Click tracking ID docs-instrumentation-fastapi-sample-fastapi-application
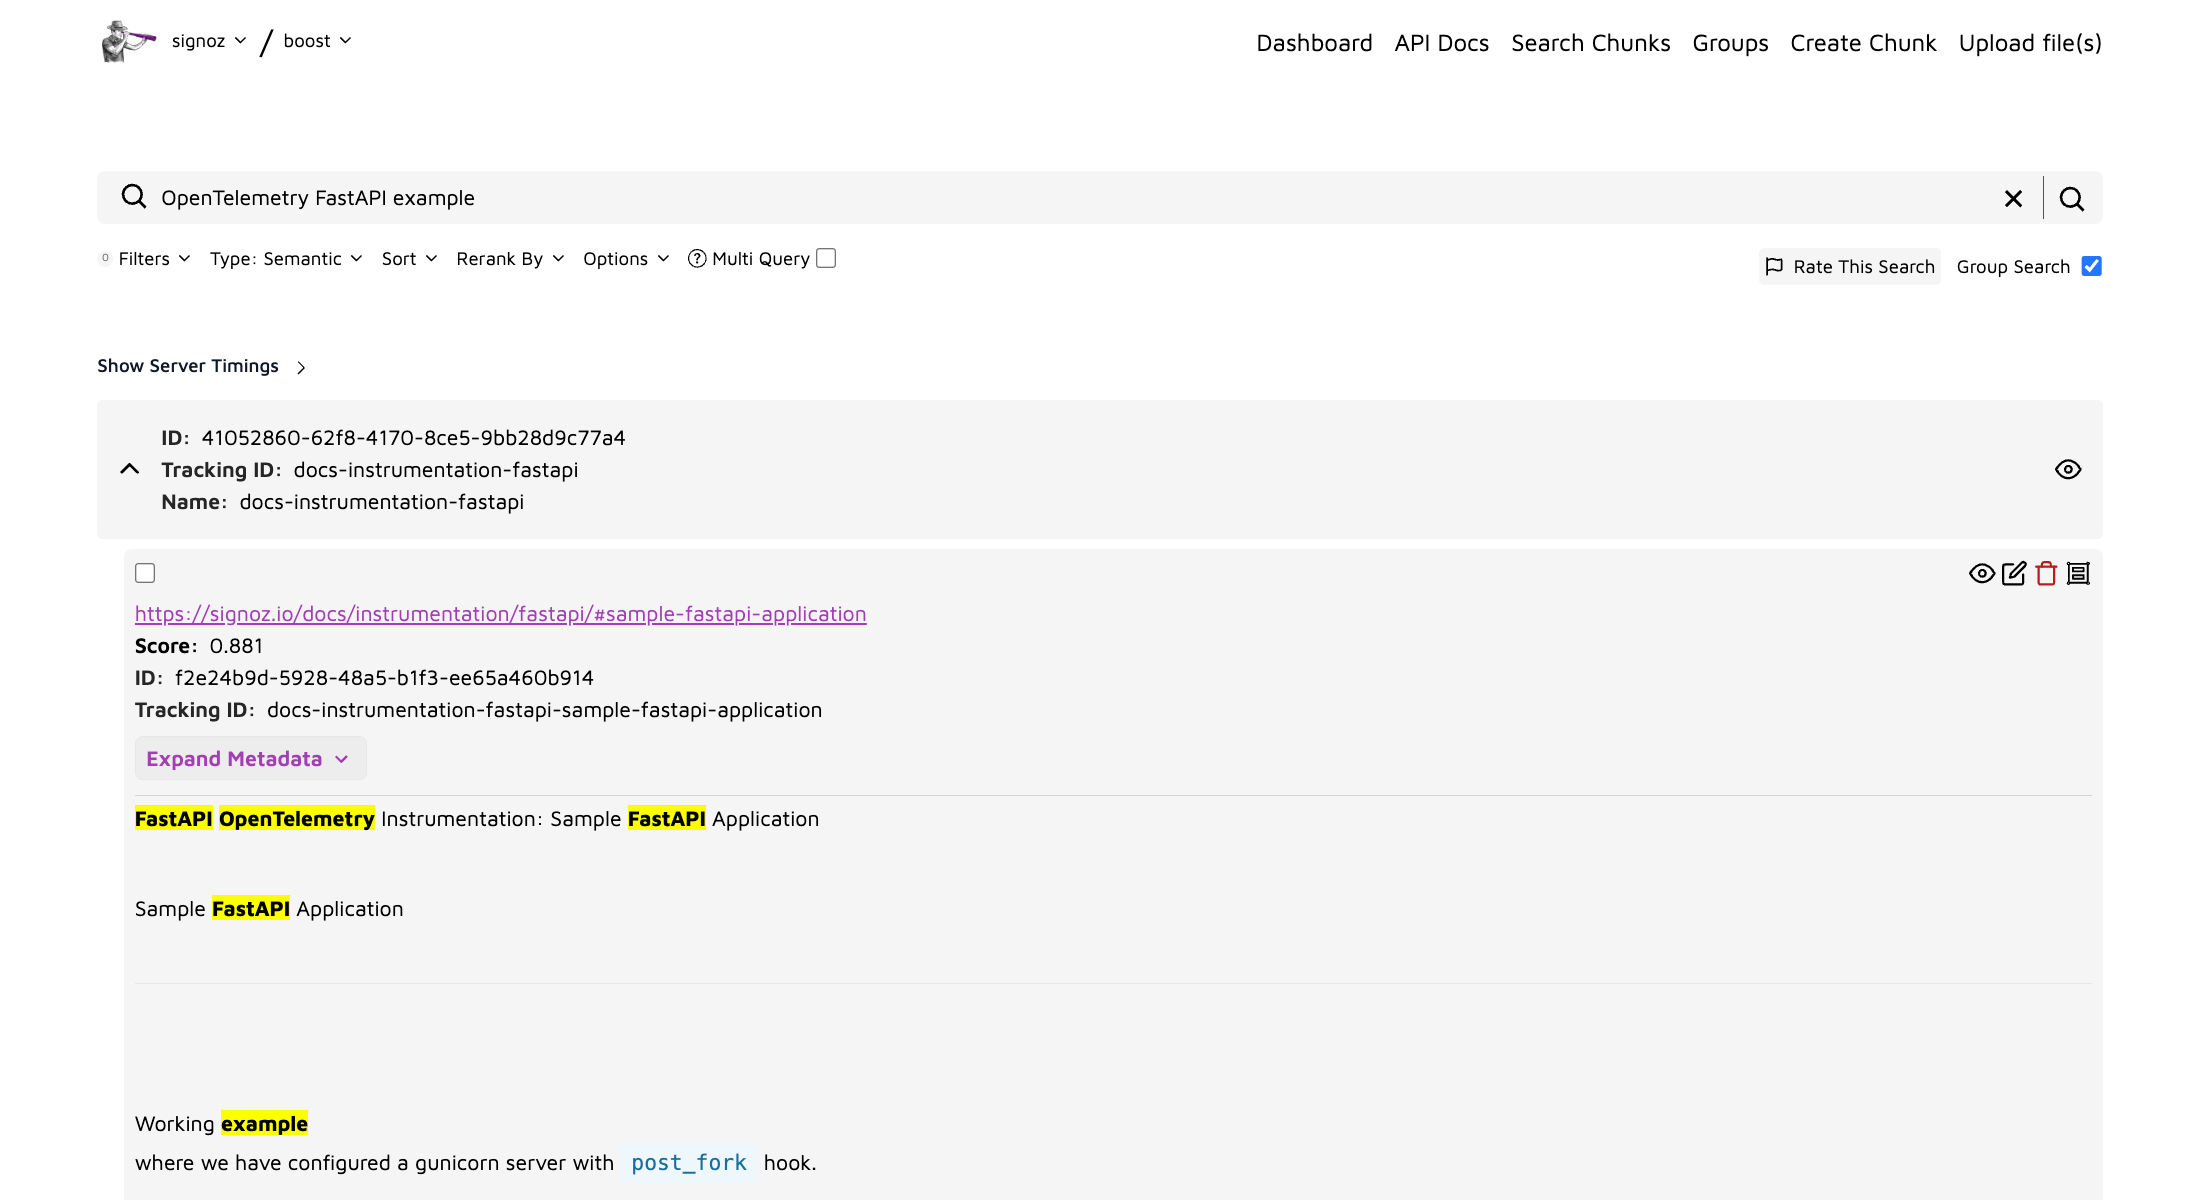The height and width of the screenshot is (1200, 2200). 544,710
